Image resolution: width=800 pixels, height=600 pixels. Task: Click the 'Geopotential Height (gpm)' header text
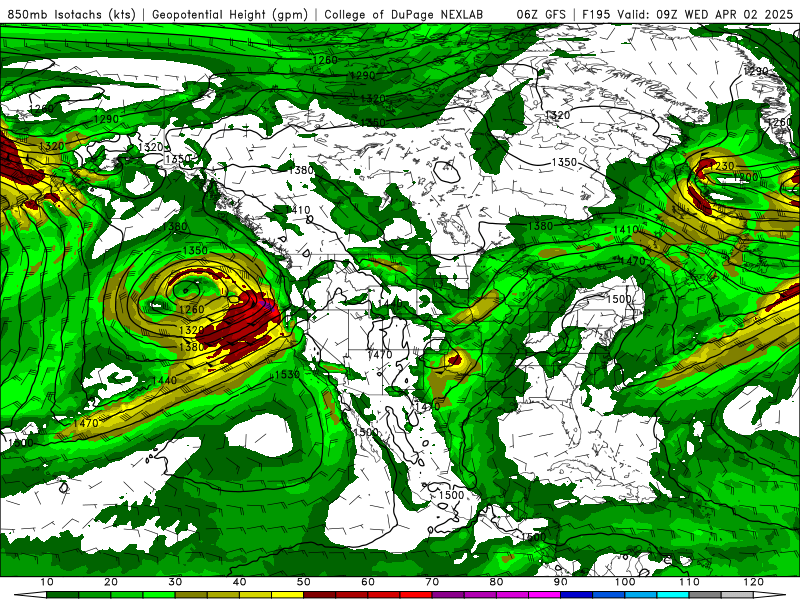tap(230, 14)
